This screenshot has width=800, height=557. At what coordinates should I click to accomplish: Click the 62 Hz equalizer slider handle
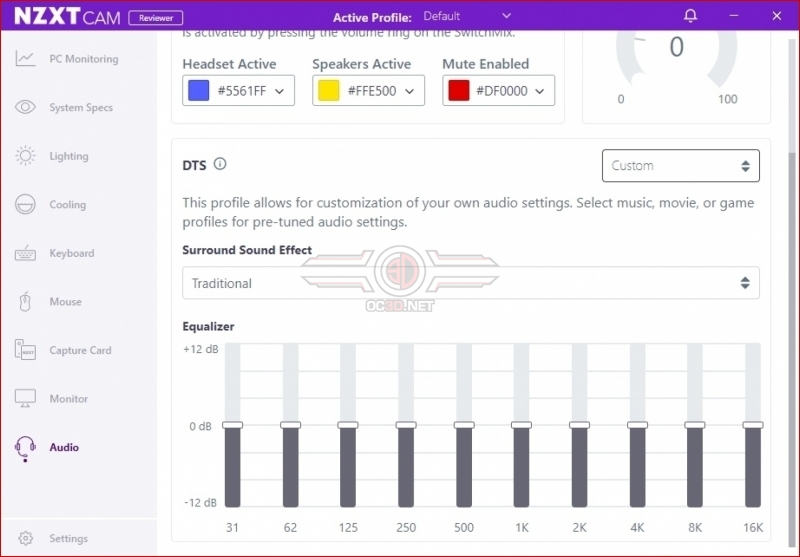click(x=290, y=425)
